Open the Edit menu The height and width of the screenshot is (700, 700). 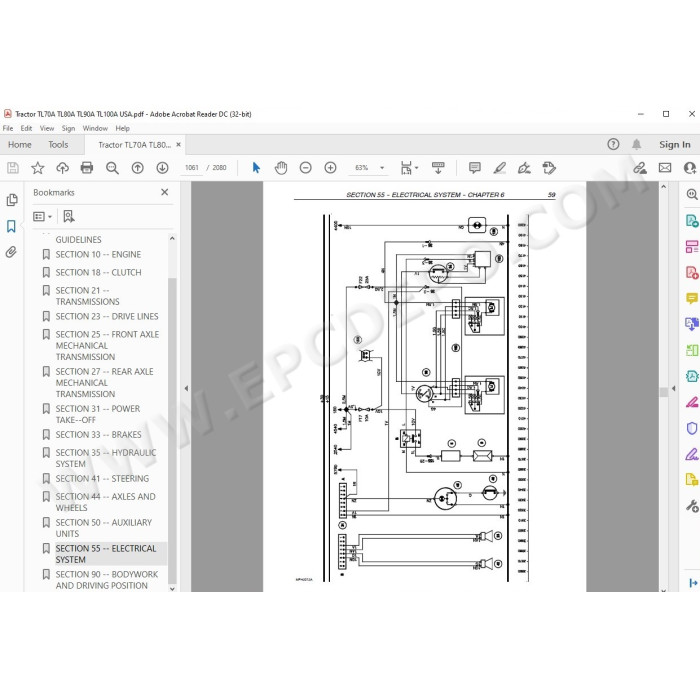(26, 129)
